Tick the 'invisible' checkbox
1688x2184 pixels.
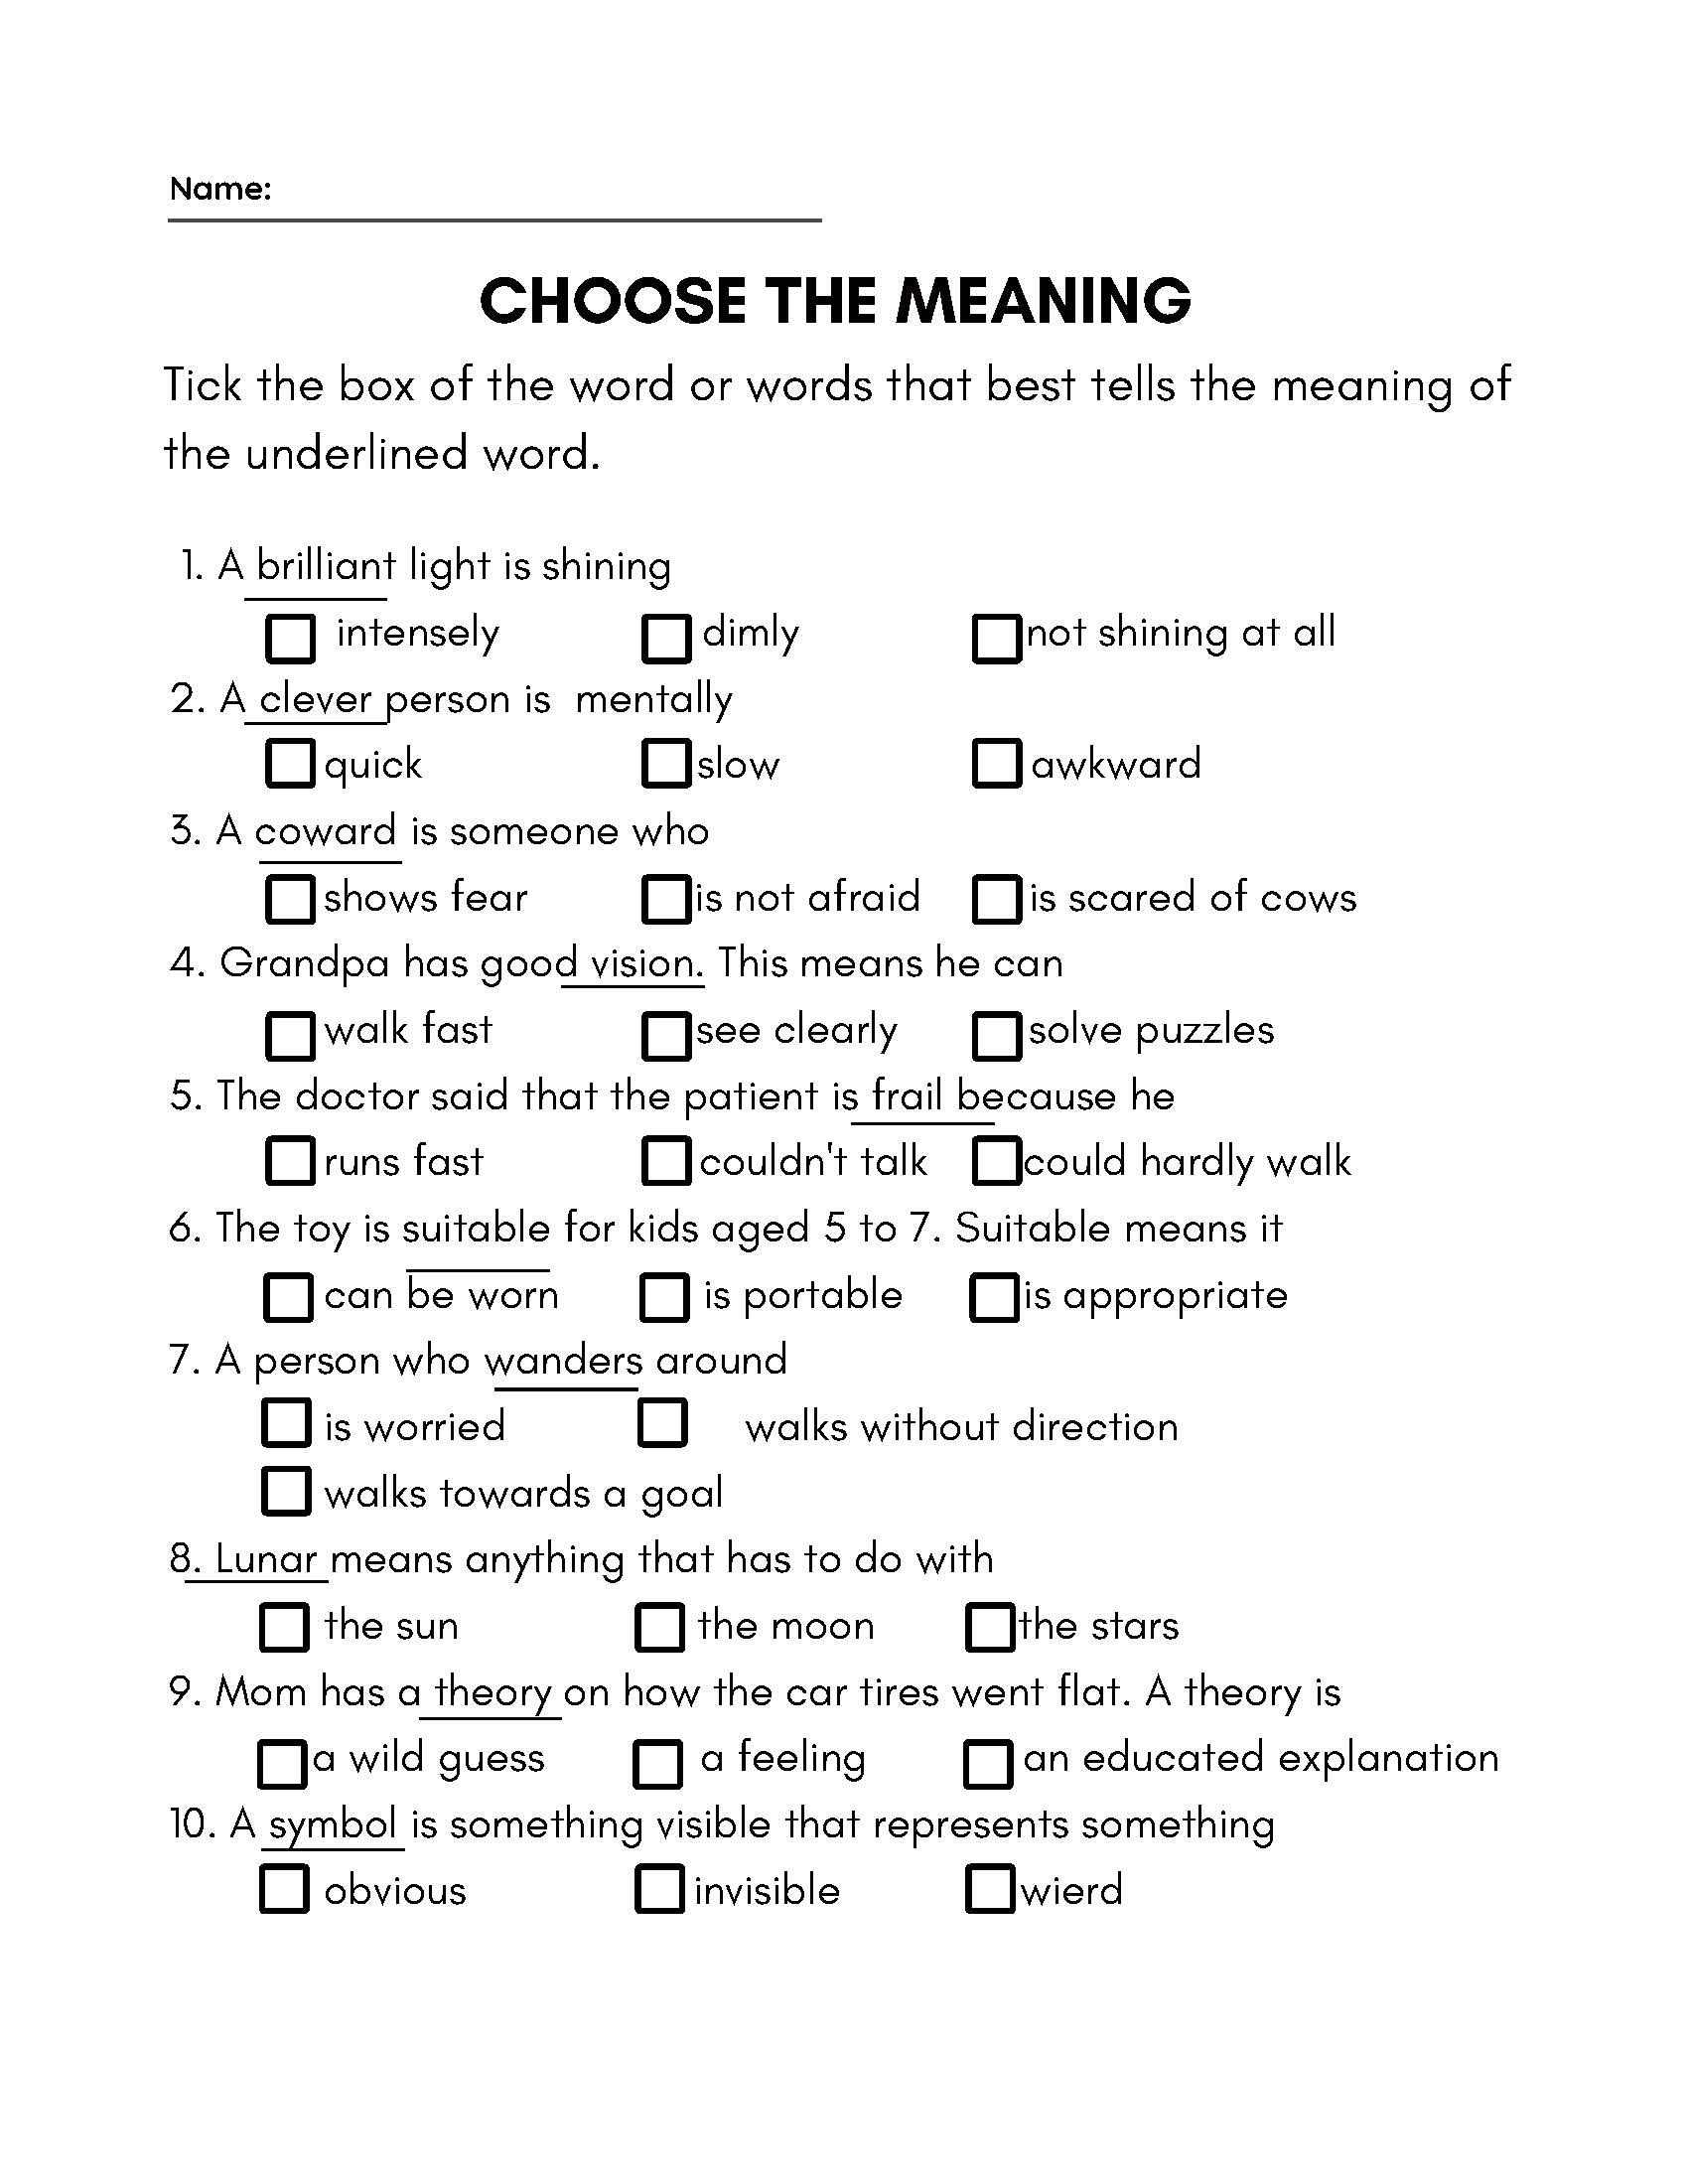click(x=660, y=1888)
